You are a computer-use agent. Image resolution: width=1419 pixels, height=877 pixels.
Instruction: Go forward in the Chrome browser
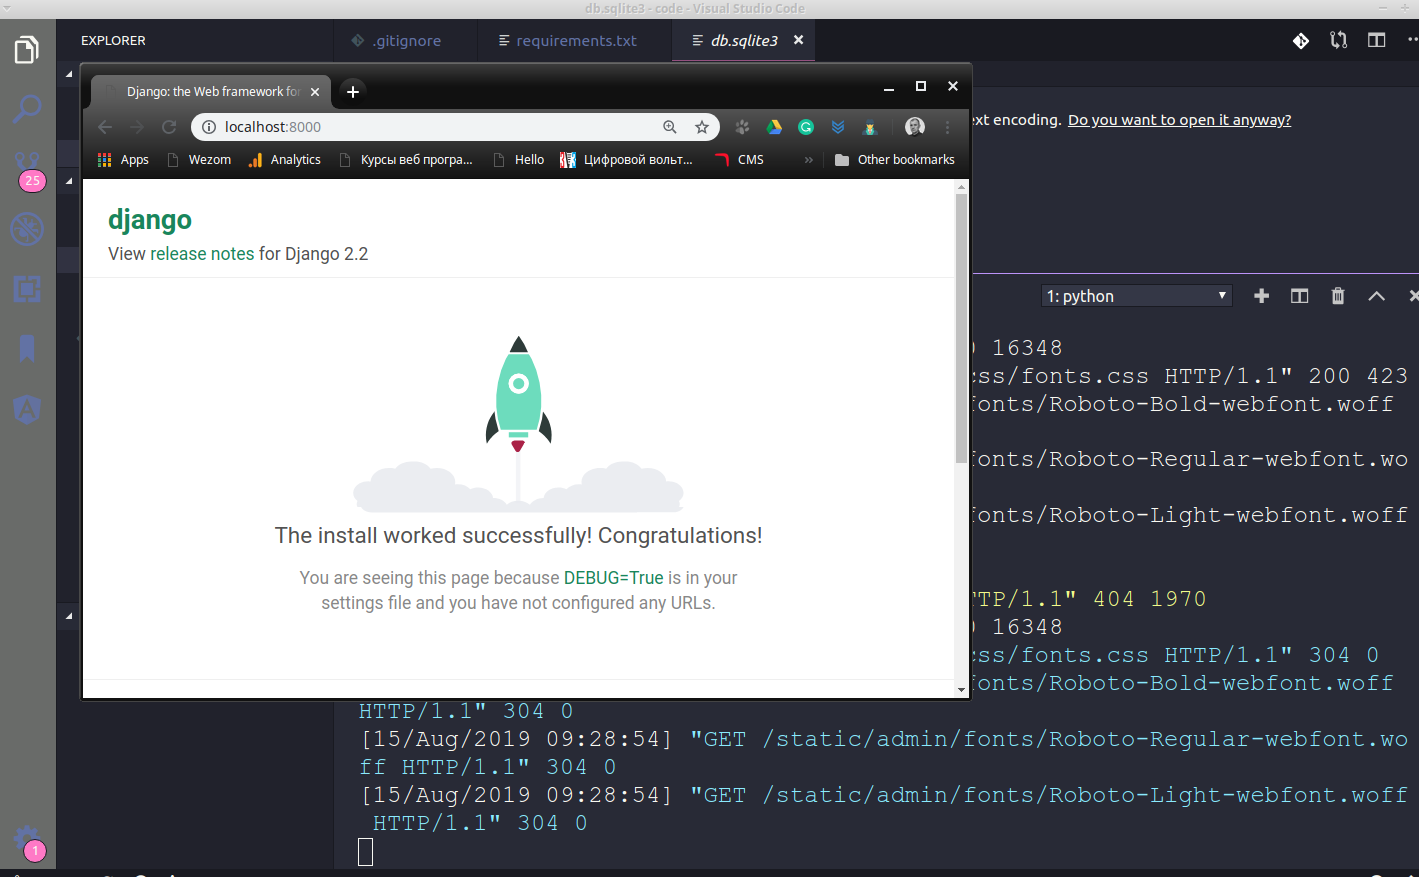[137, 127]
